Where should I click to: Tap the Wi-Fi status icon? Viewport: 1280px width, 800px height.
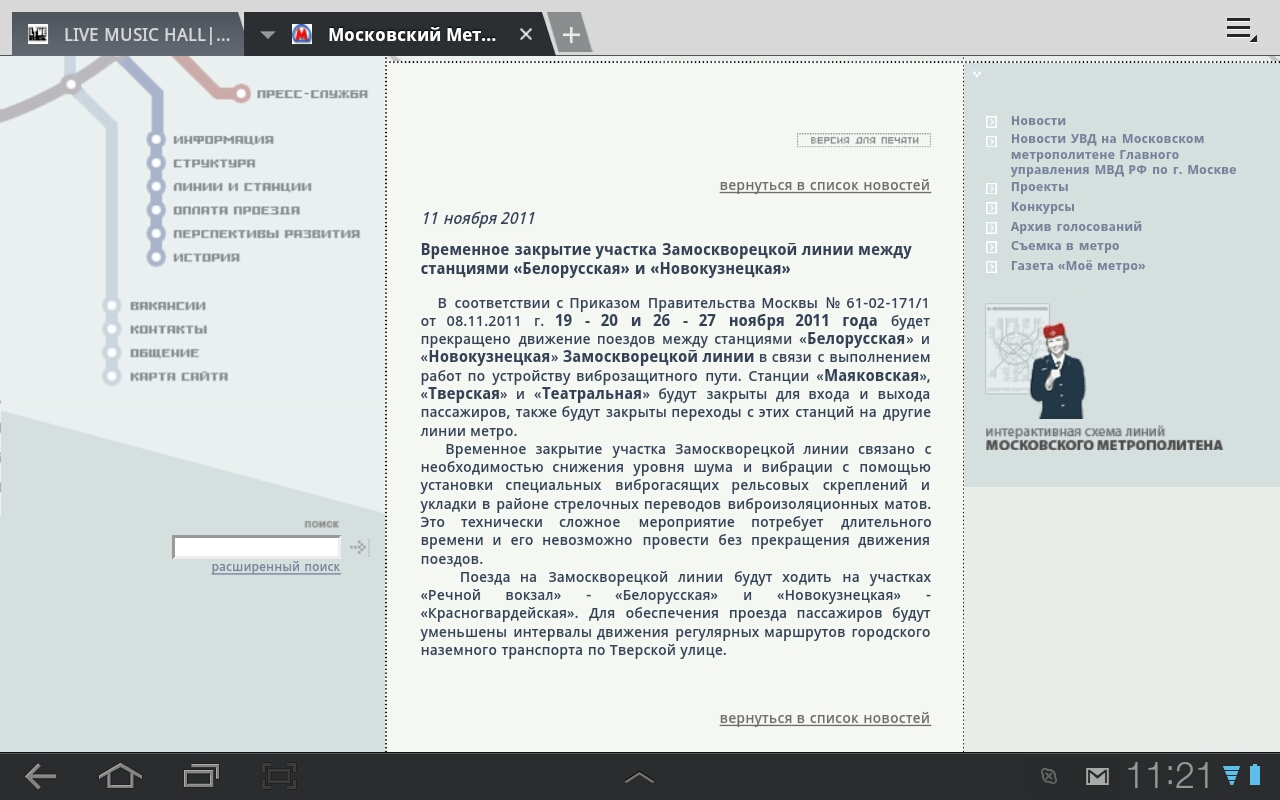click(1231, 776)
